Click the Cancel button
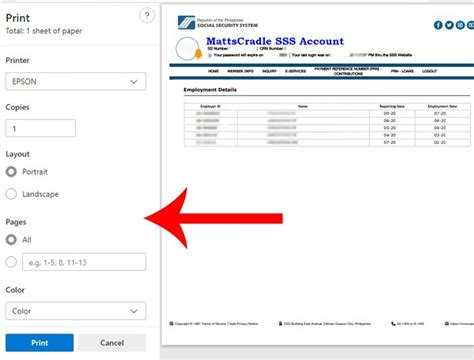Image resolution: width=474 pixels, height=360 pixels. coord(112,343)
